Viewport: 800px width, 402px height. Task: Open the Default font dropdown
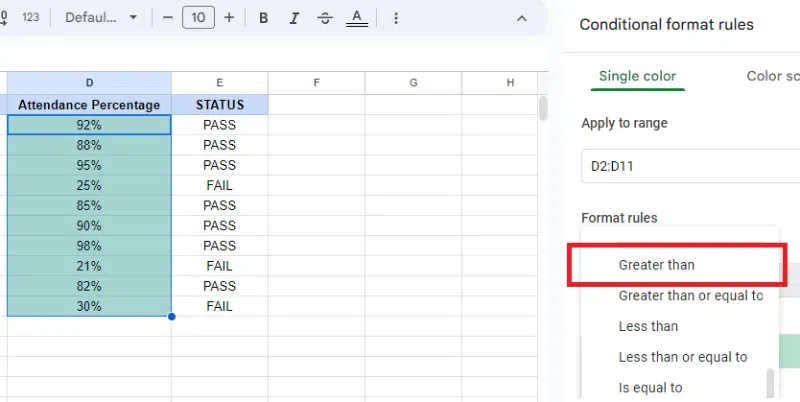coord(101,18)
